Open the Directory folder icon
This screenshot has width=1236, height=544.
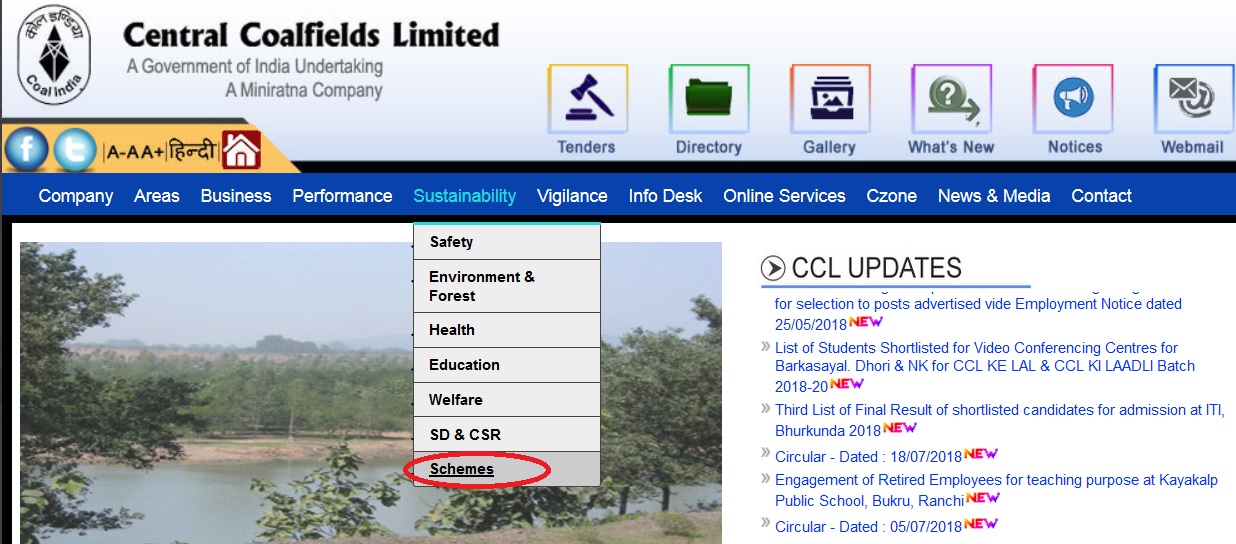[709, 99]
